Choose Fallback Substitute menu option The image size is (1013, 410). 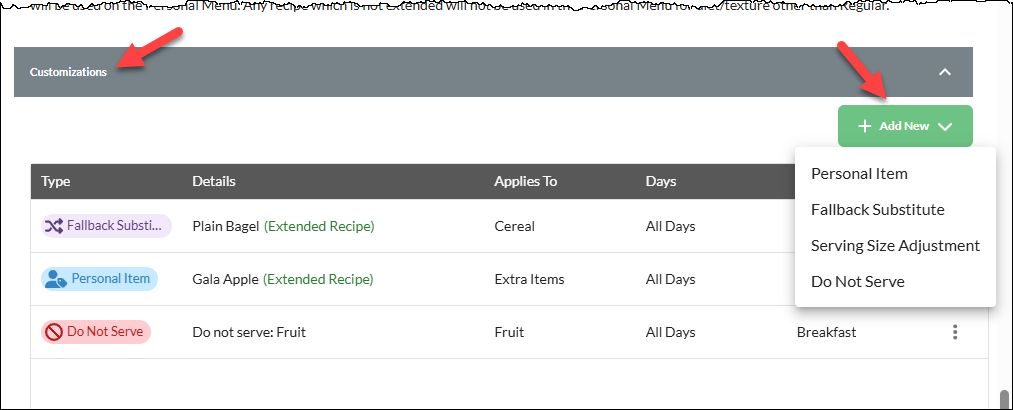pos(877,210)
